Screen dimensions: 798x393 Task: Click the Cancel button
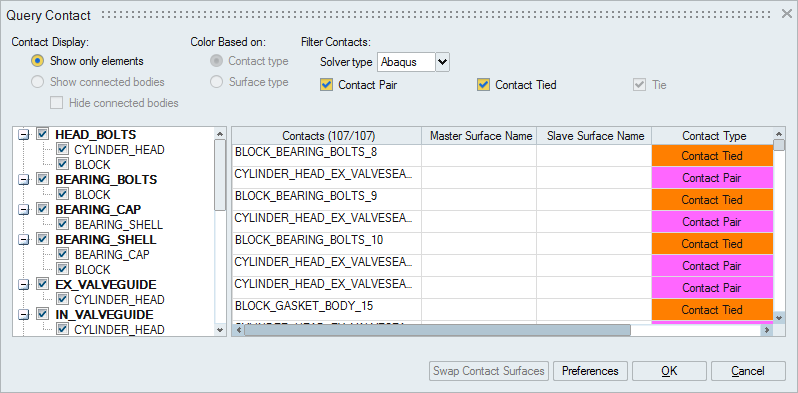(748, 371)
